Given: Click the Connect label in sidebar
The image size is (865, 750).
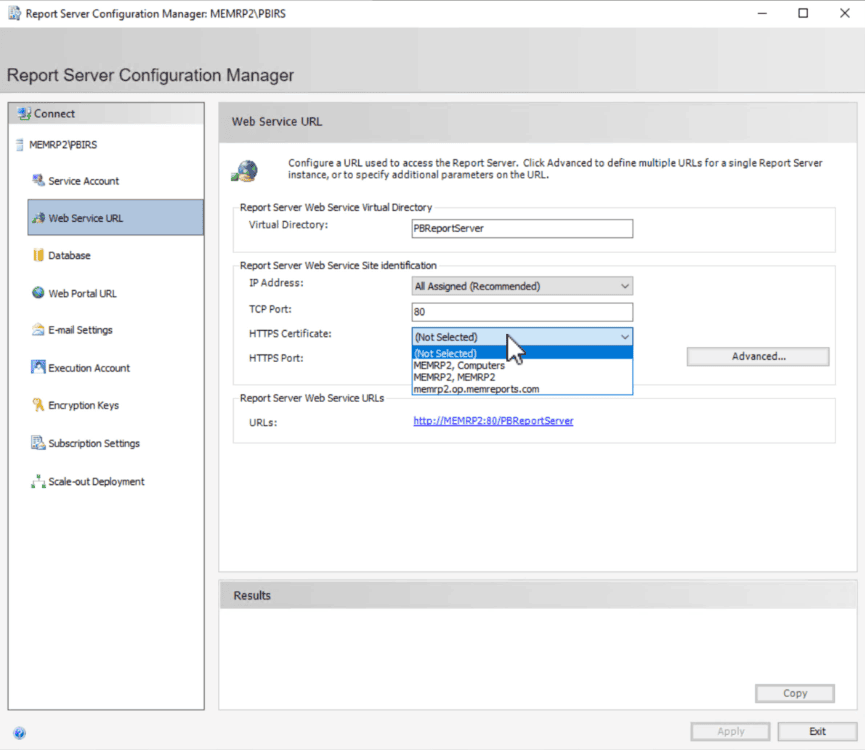Looking at the screenshot, I should 54,114.
